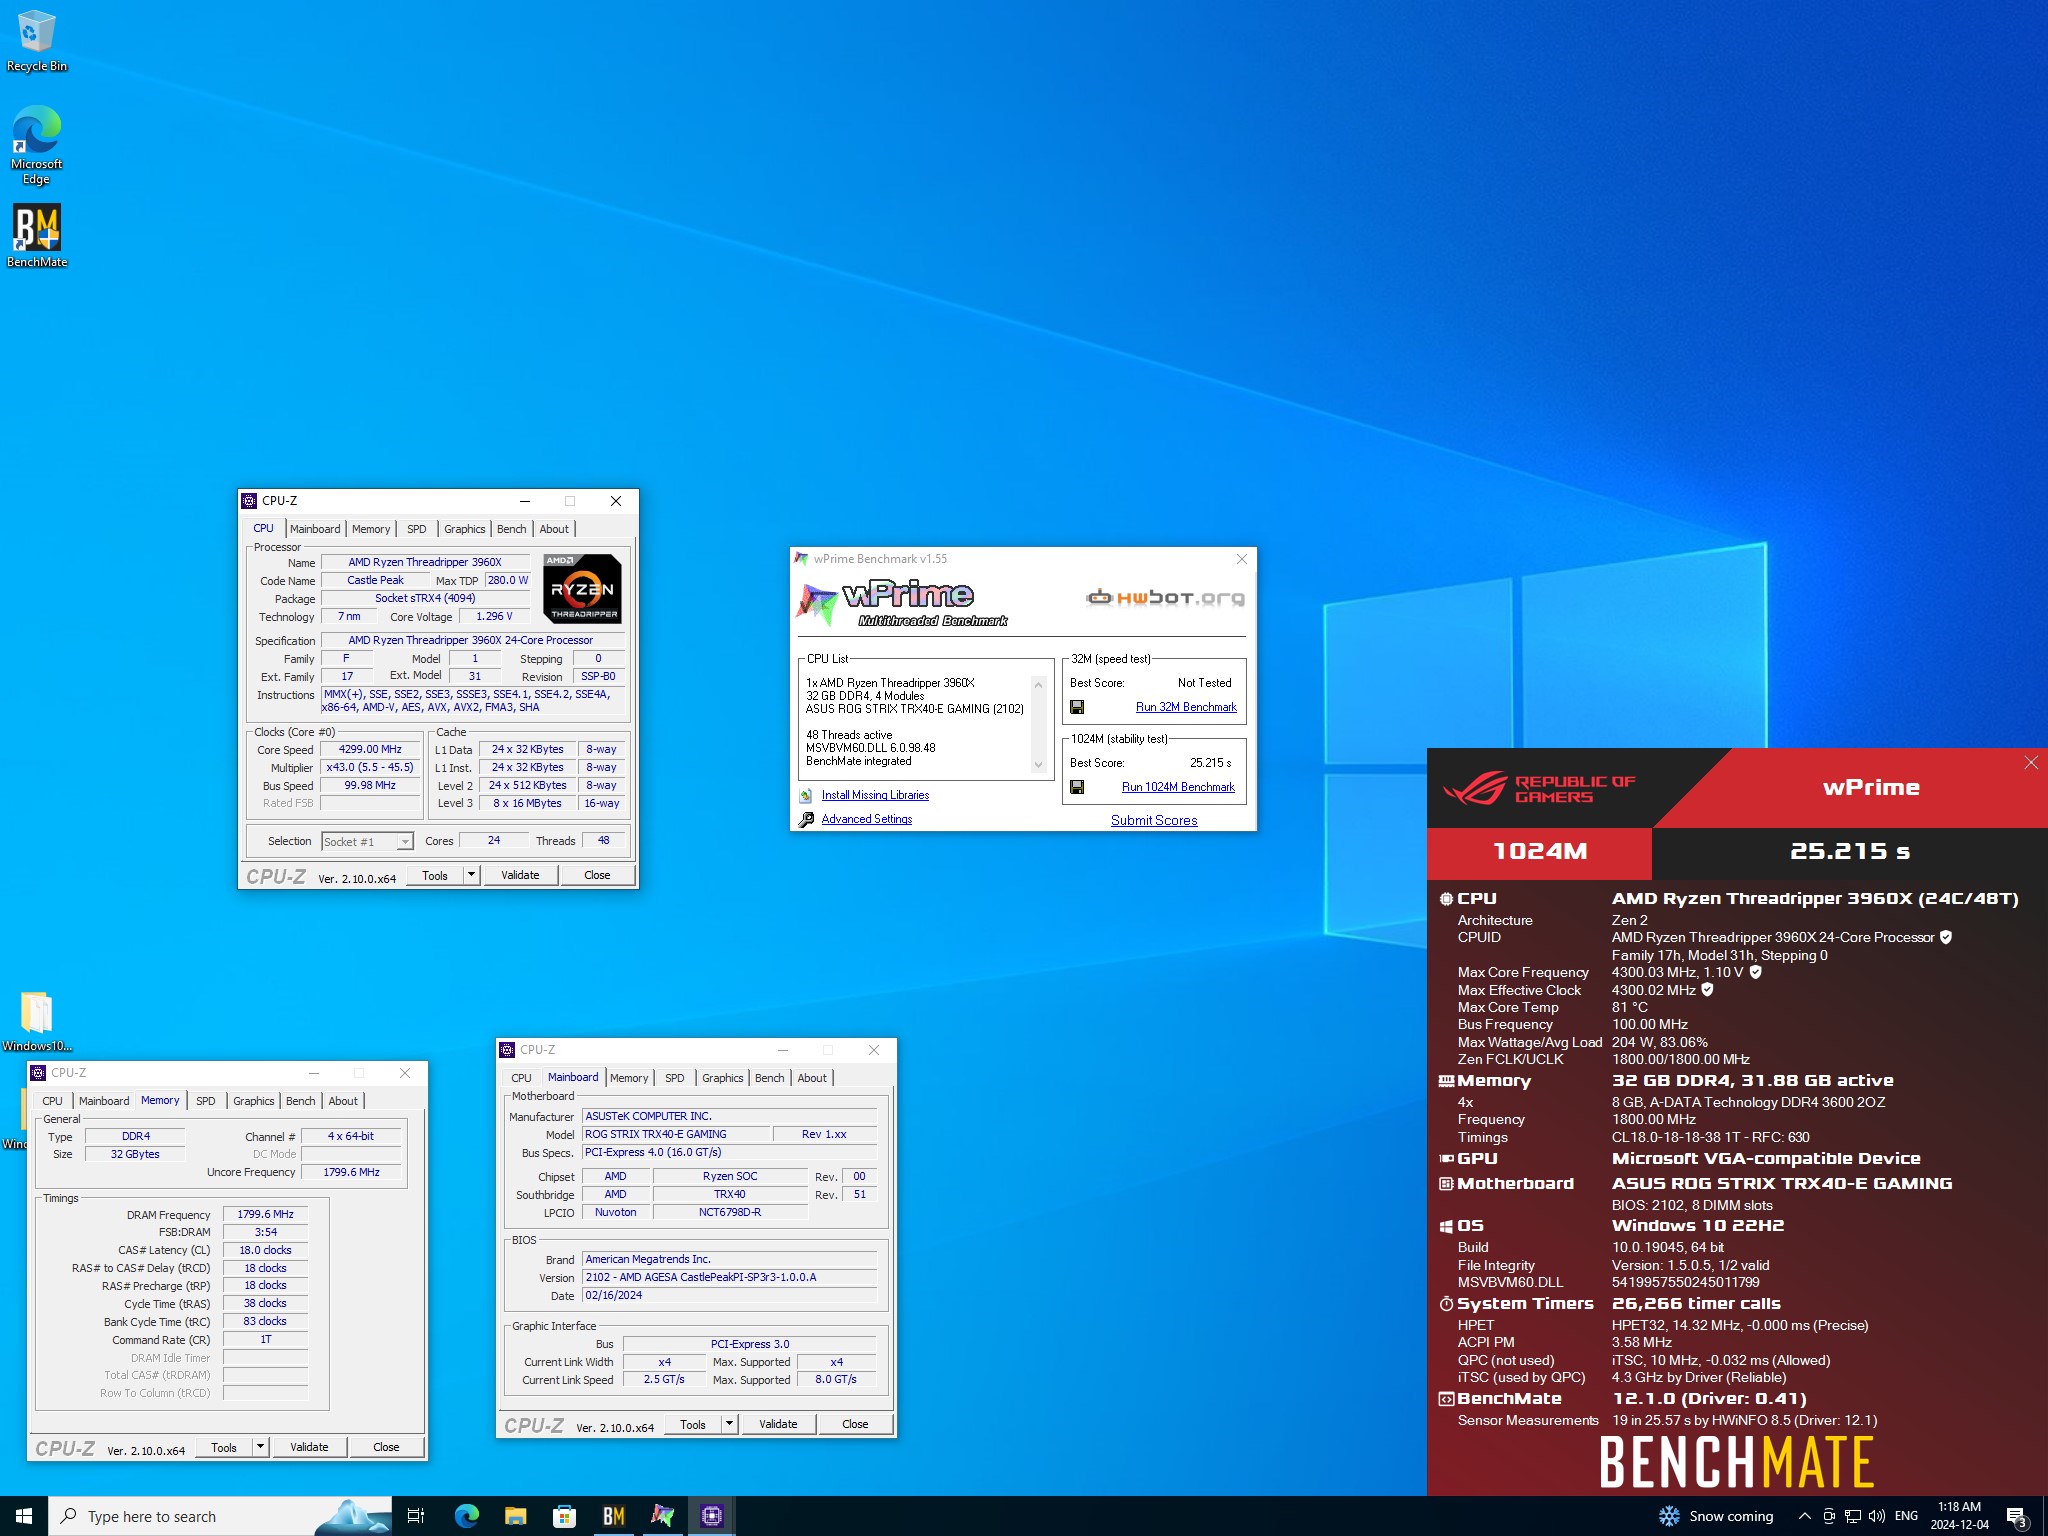Click the Ryzen Threadripper logo in CPU-Z
Viewport: 2048px width, 1536px height.
click(582, 589)
